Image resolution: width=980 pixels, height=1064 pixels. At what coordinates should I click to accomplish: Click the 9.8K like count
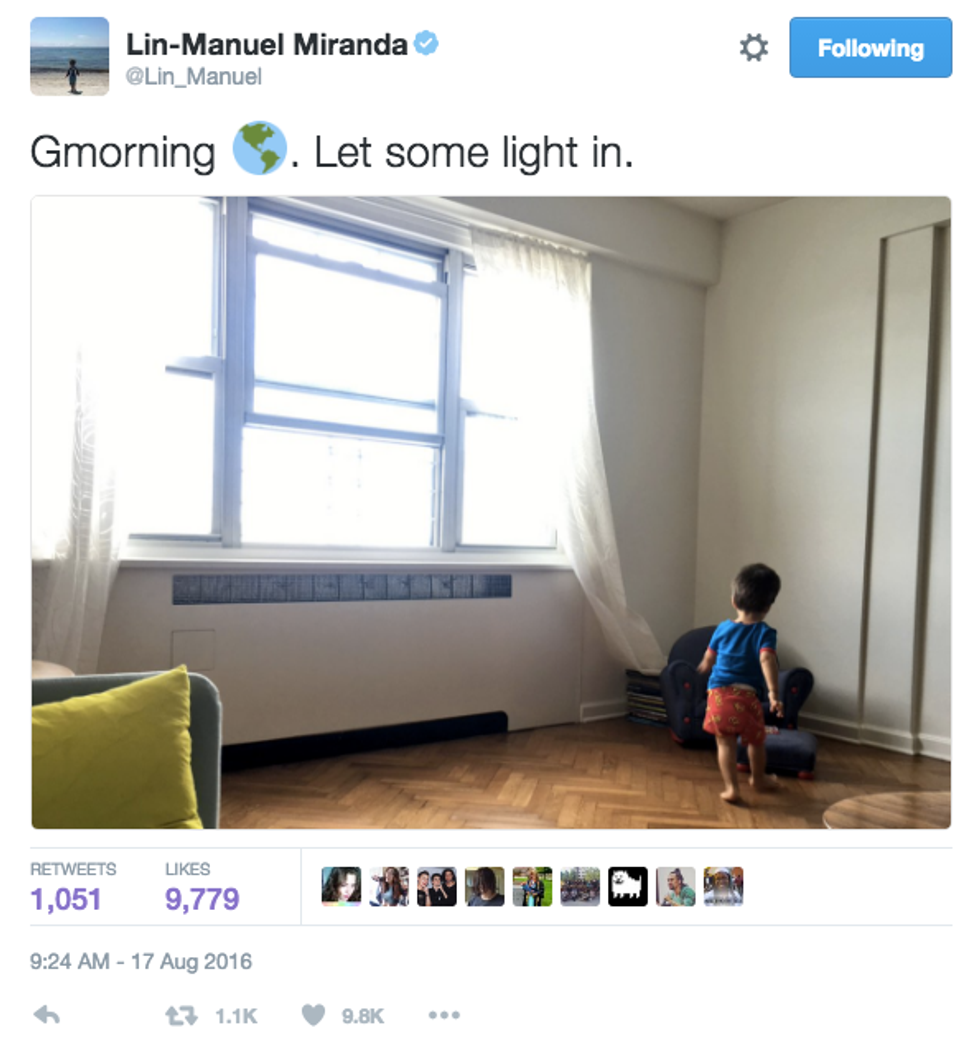362,1016
